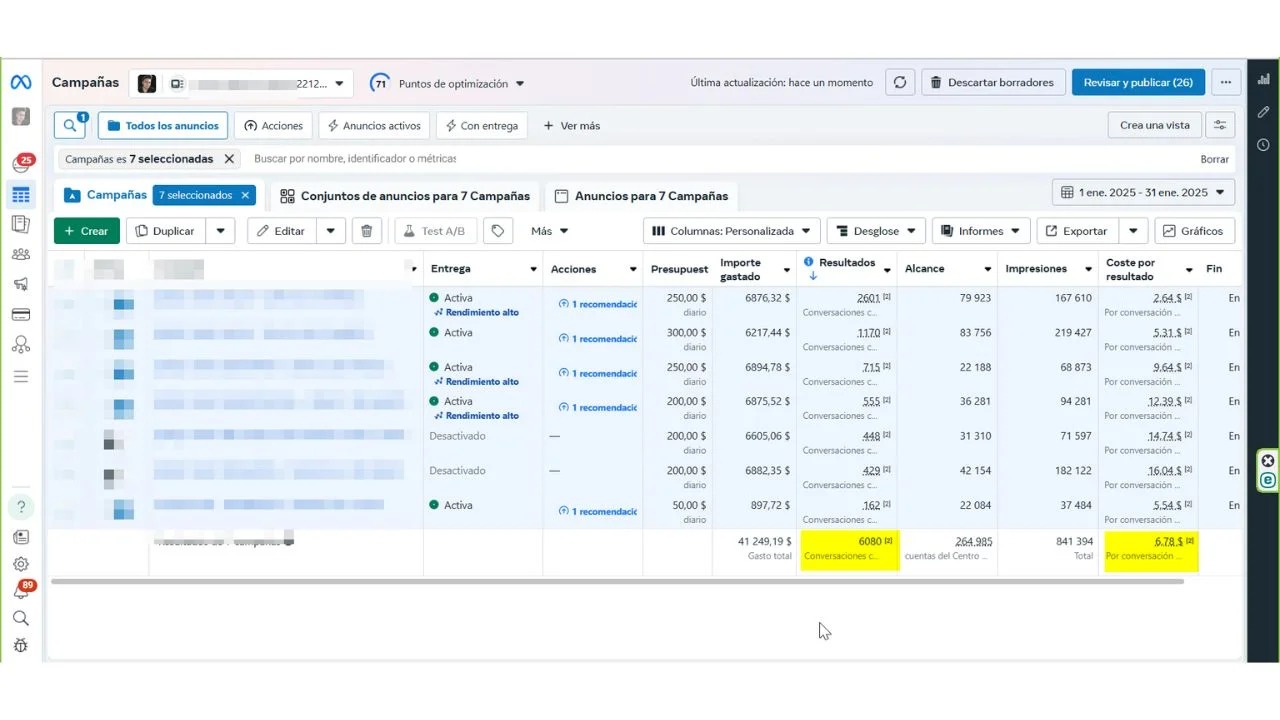Viewport: 1280px width, 720px height.
Task: Open the tag label icon button
Action: click(498, 231)
